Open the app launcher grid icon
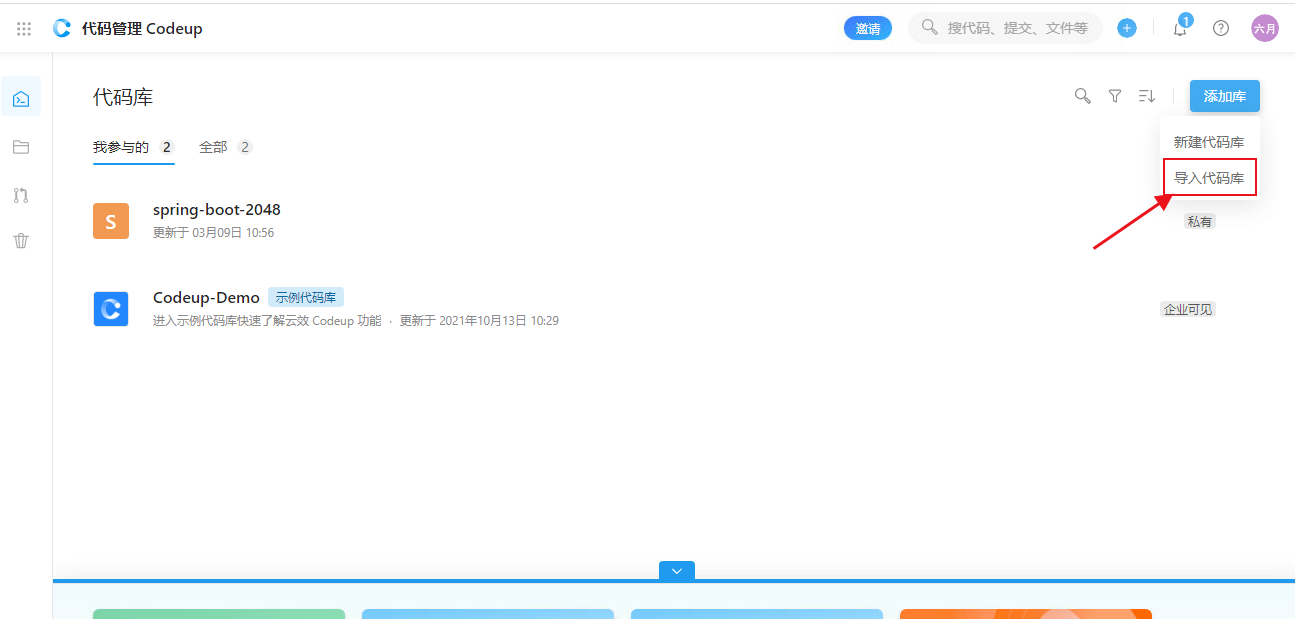Screen dimensions: 1295x619 (x=24, y=29)
